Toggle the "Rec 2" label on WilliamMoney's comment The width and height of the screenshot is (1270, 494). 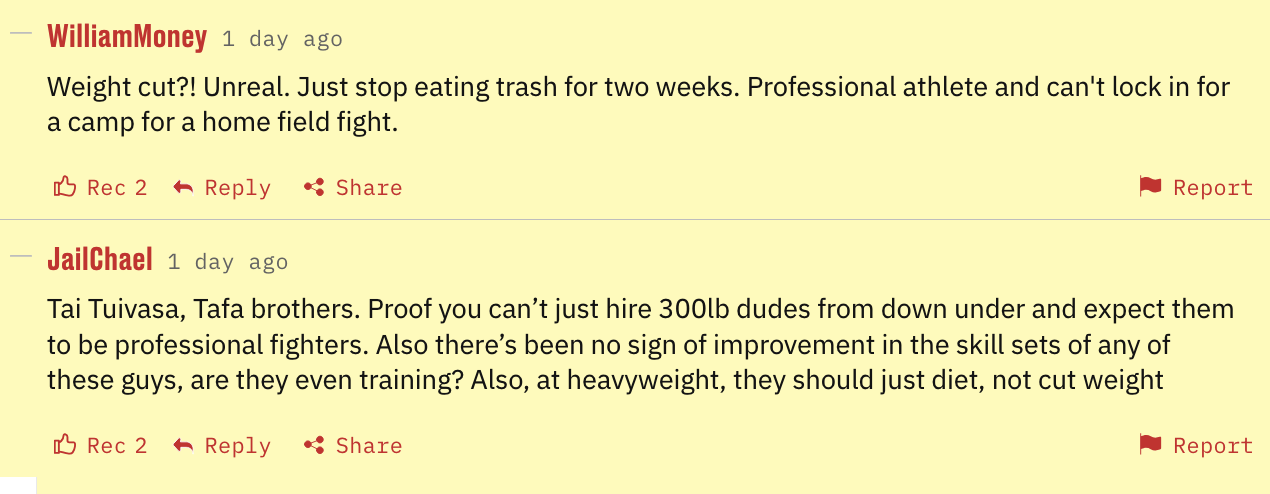tap(117, 188)
